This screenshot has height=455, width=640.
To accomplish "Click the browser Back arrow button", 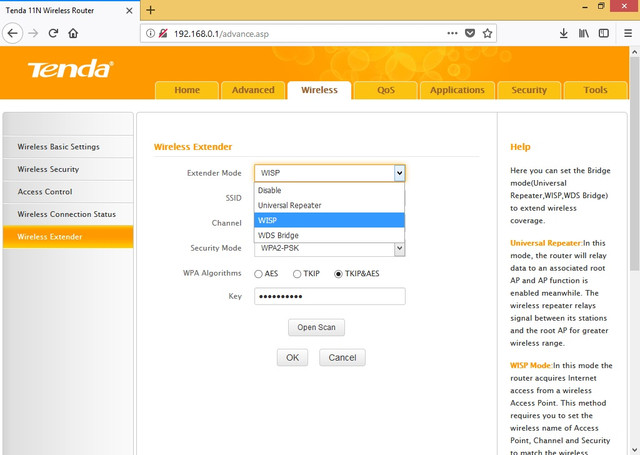I will [x=13, y=33].
